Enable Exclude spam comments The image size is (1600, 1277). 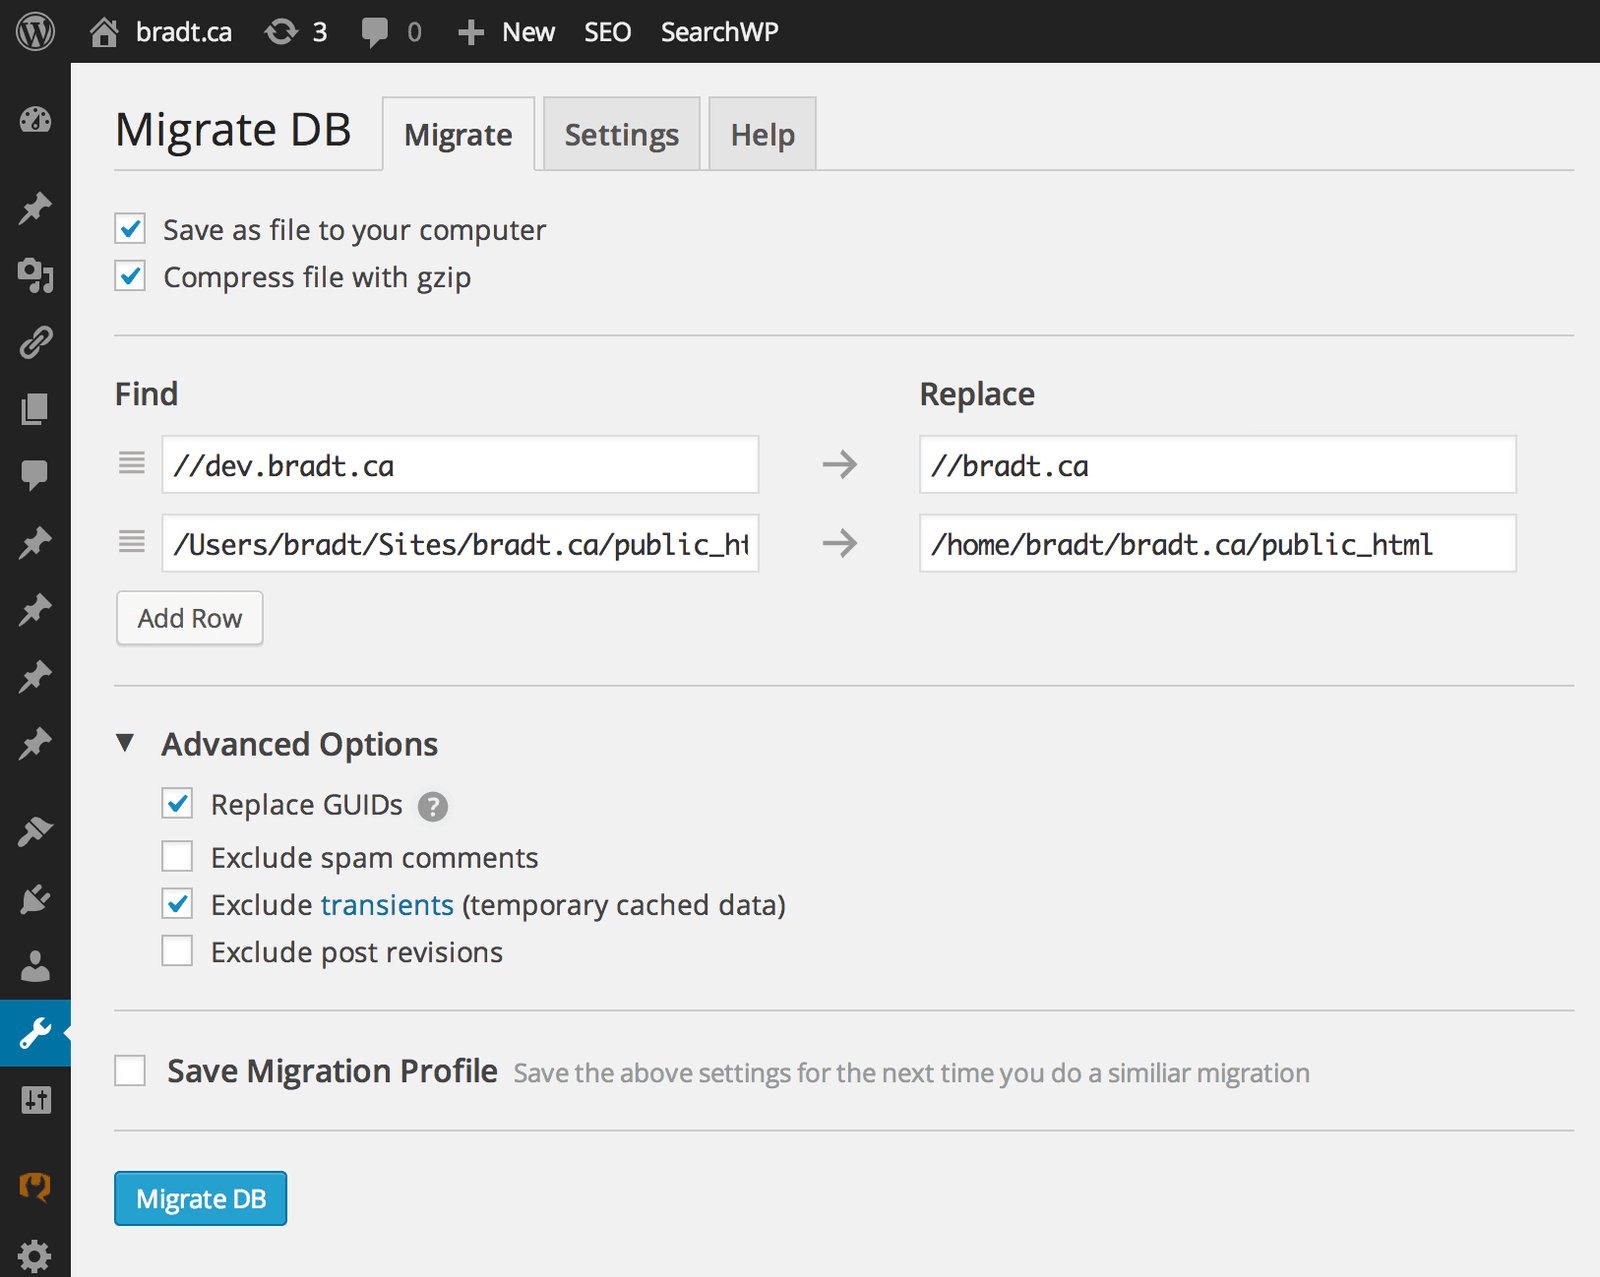click(x=177, y=857)
